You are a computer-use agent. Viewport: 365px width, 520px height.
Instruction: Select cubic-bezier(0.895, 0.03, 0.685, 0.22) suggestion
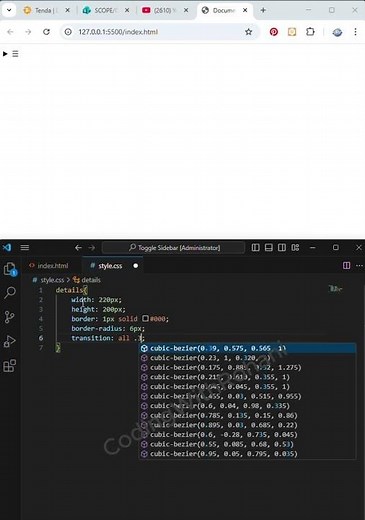click(247, 425)
